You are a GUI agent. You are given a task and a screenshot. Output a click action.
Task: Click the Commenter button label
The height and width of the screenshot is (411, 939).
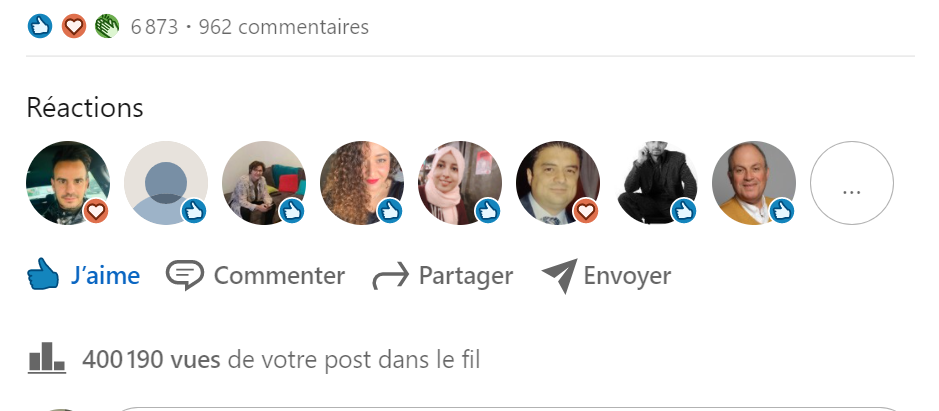coord(279,275)
